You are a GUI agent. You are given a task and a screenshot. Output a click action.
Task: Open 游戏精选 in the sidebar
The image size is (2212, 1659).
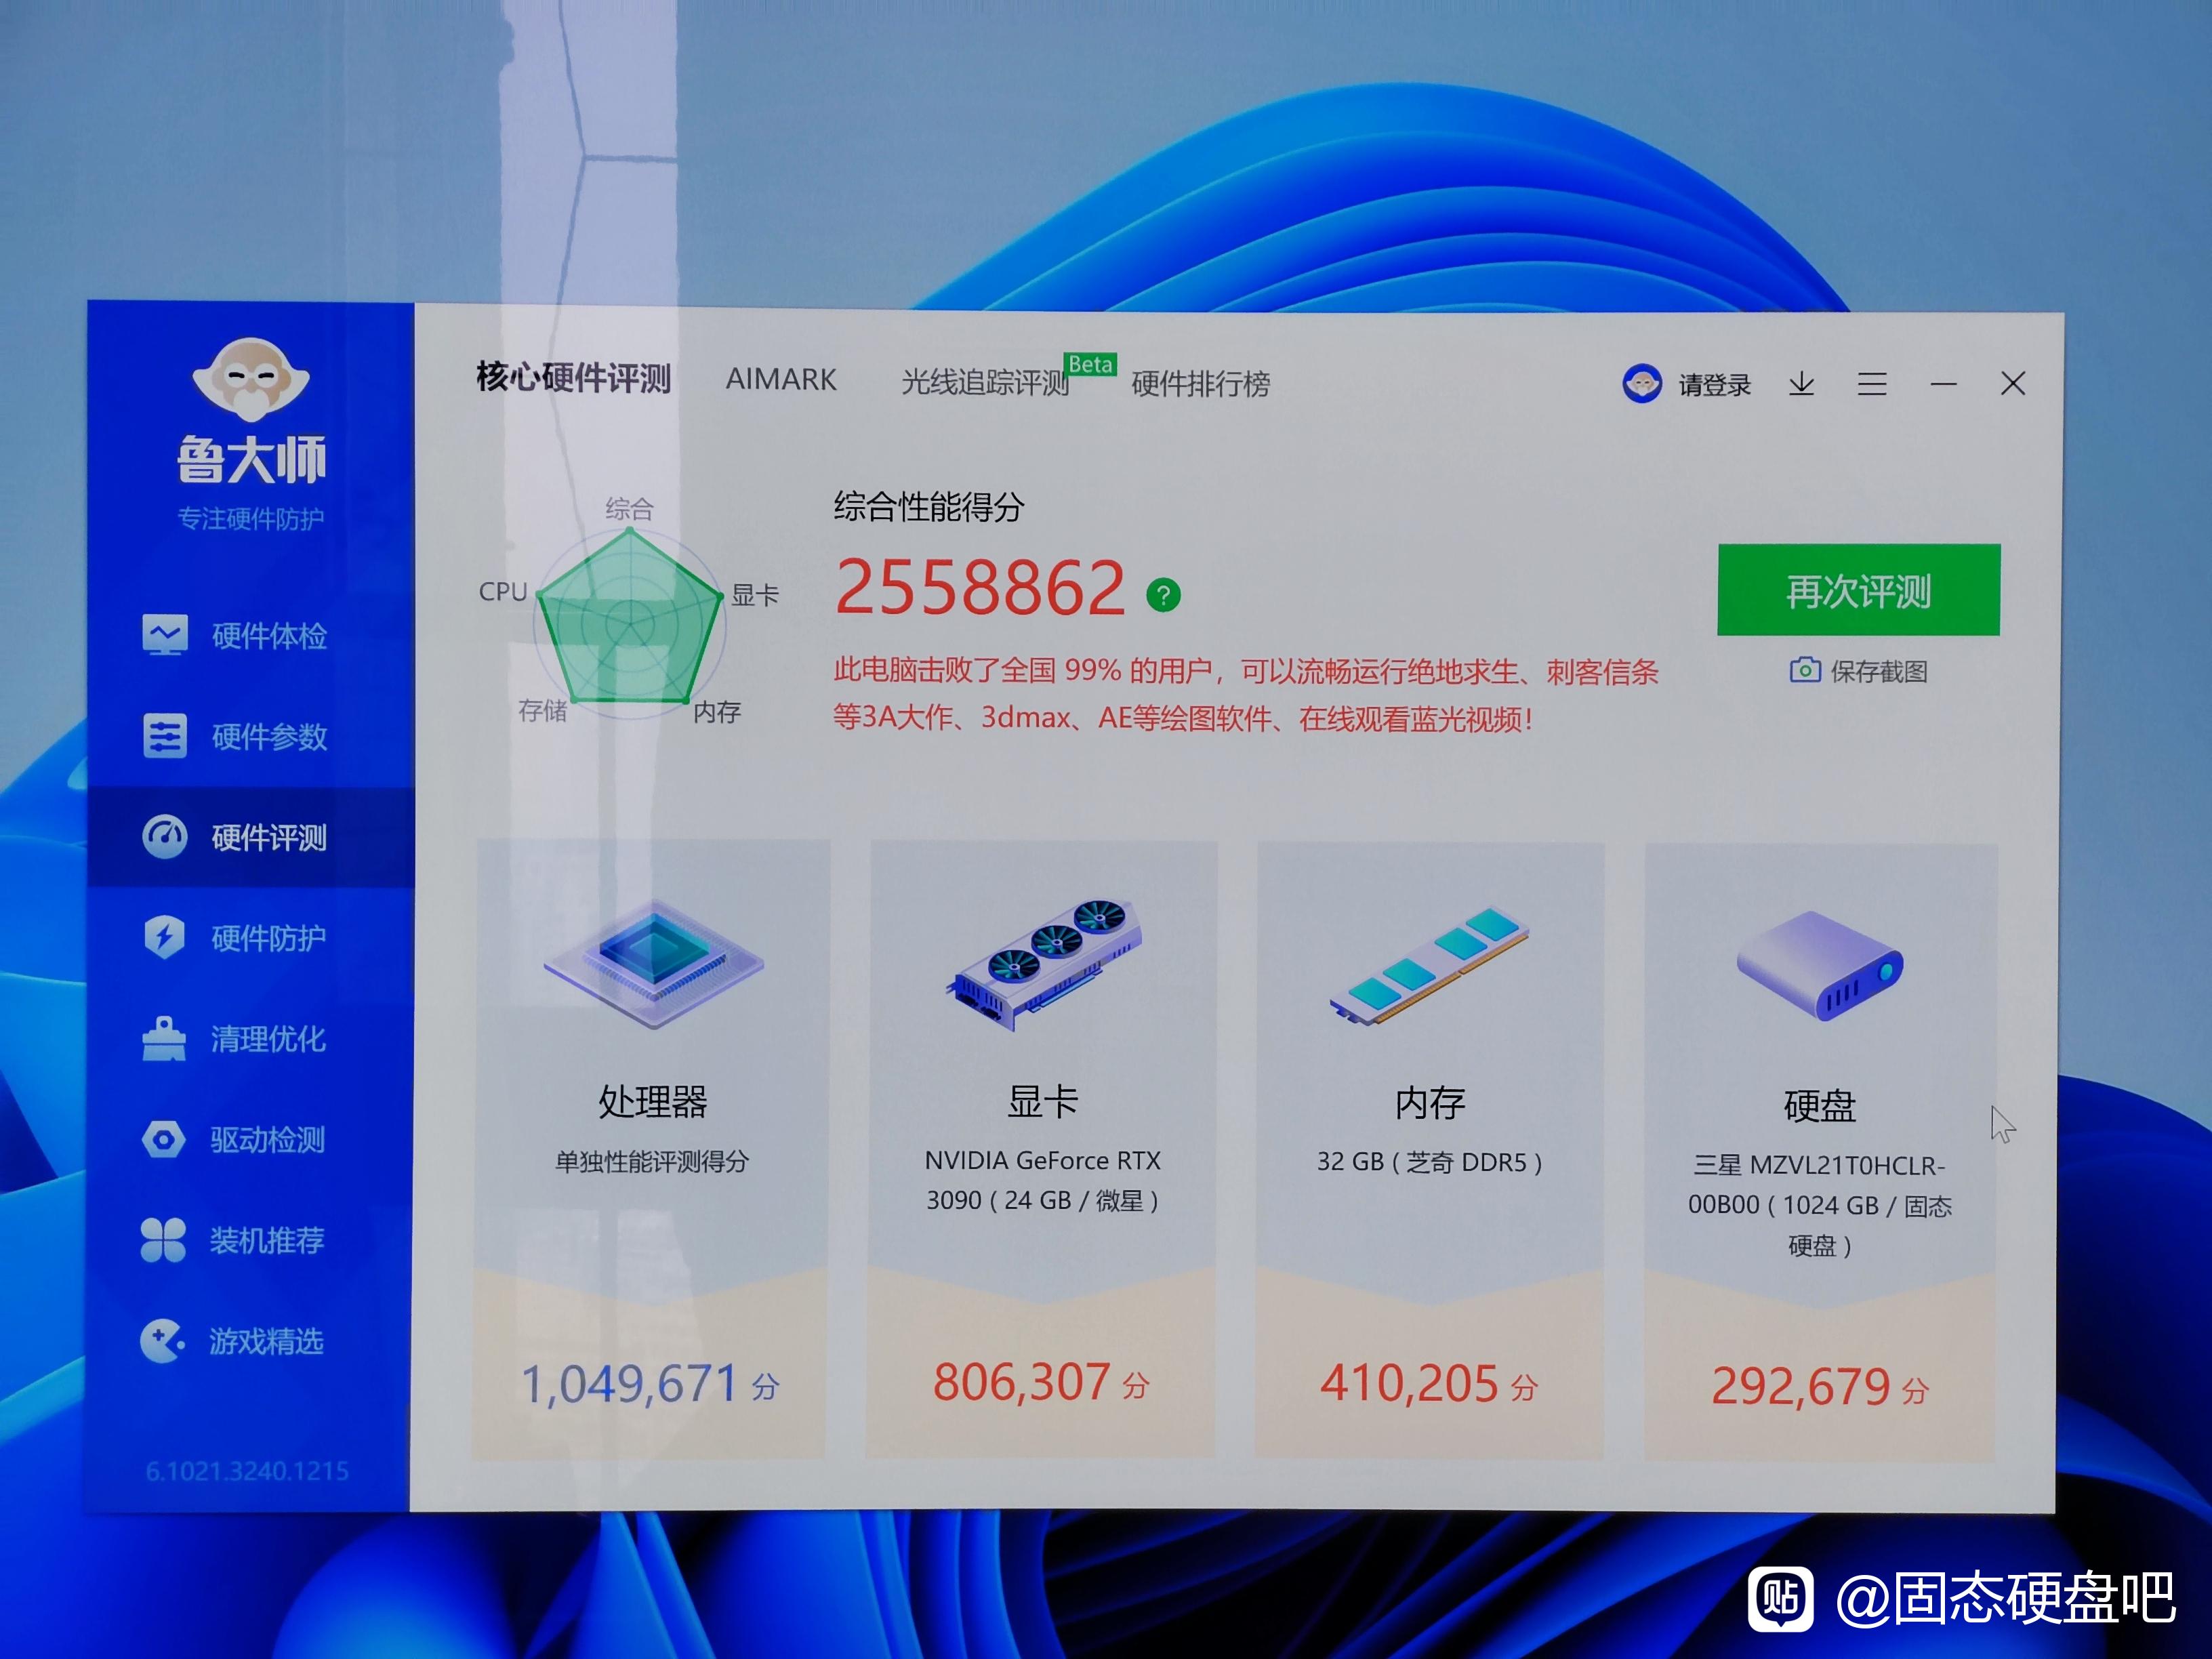[x=250, y=1340]
